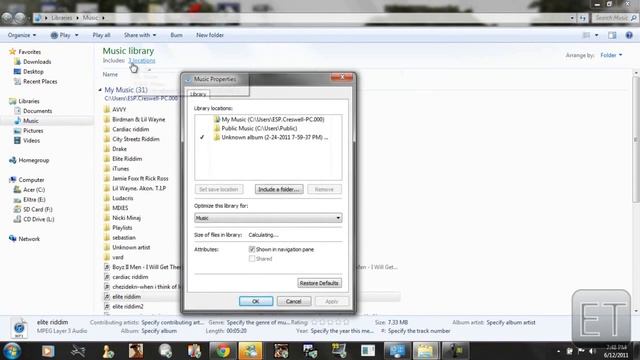Click the Library tab in Music Properties
The image size is (640, 360).
pyautogui.click(x=198, y=94)
